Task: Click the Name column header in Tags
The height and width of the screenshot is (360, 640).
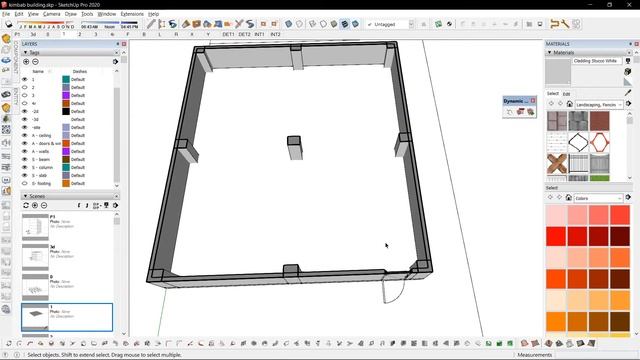Action: click(38, 71)
